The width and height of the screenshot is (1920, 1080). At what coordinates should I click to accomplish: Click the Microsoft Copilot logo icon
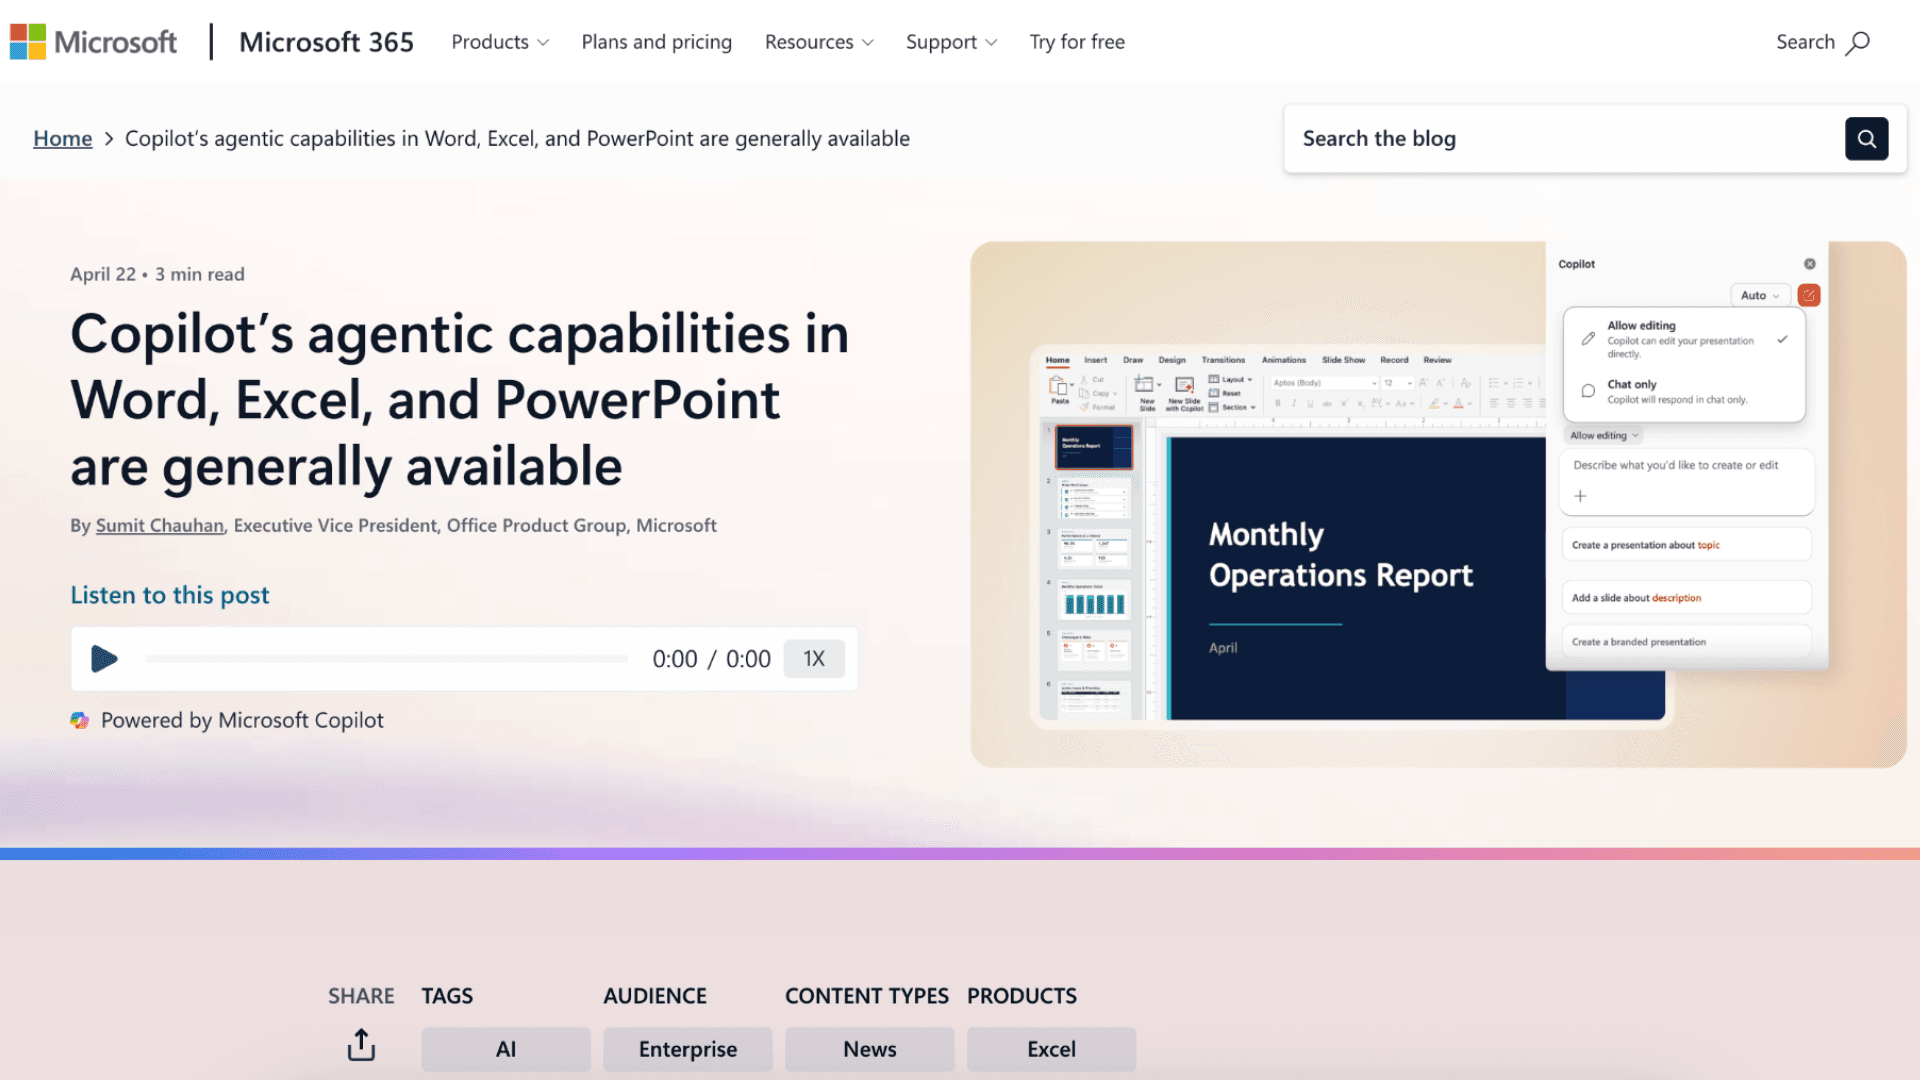(80, 720)
